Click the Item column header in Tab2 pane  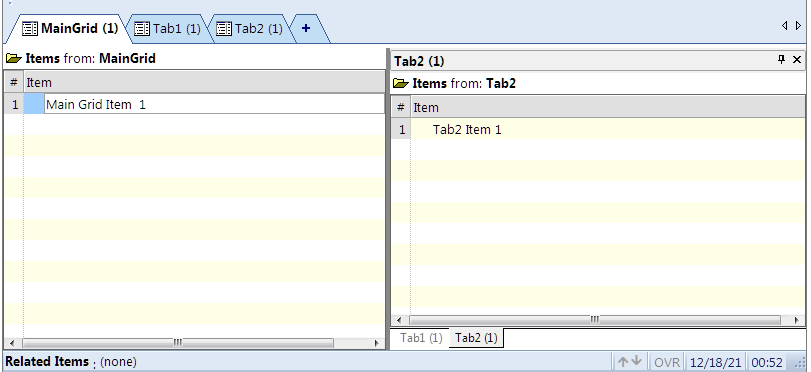608,108
